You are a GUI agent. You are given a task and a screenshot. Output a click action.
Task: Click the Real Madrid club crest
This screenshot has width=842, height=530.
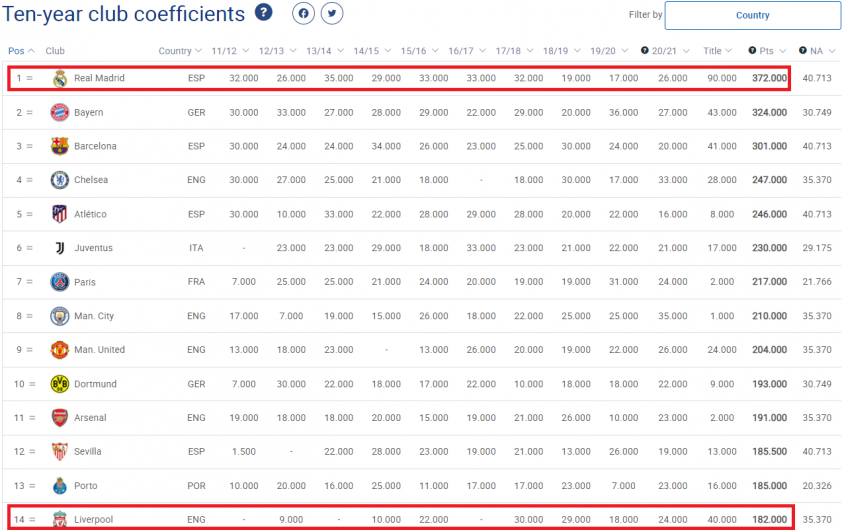(x=60, y=78)
